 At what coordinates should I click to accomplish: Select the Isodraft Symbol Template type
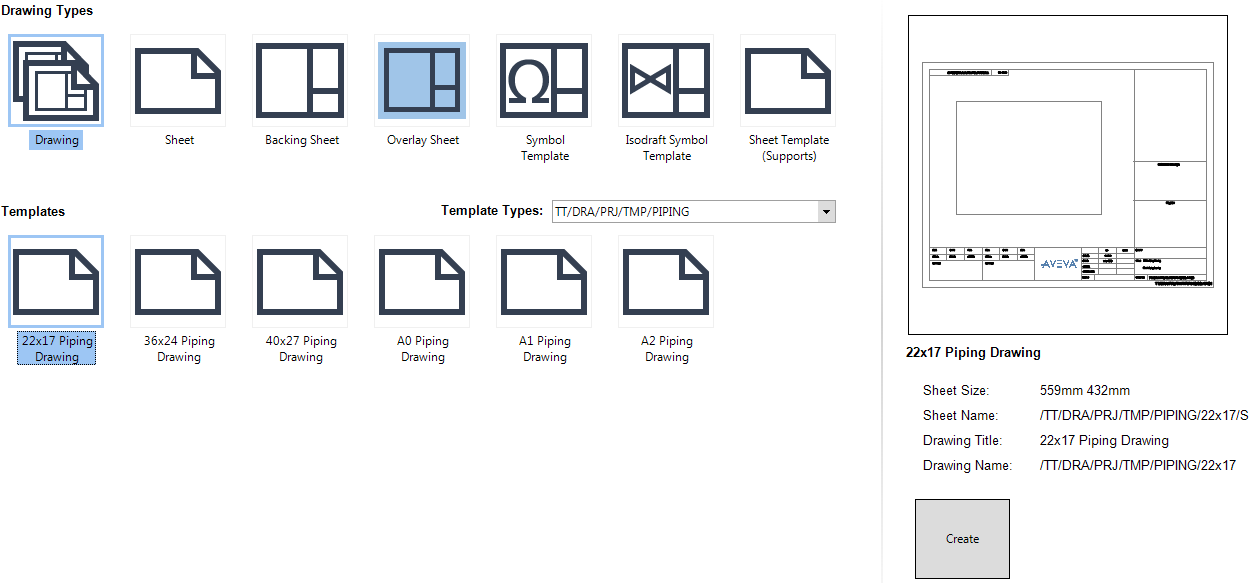point(666,81)
